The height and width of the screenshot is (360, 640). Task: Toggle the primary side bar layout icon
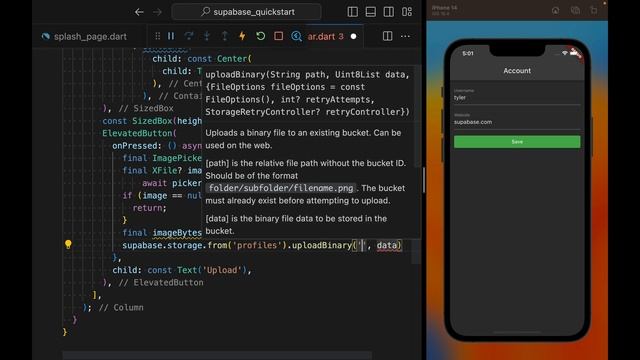point(353,12)
